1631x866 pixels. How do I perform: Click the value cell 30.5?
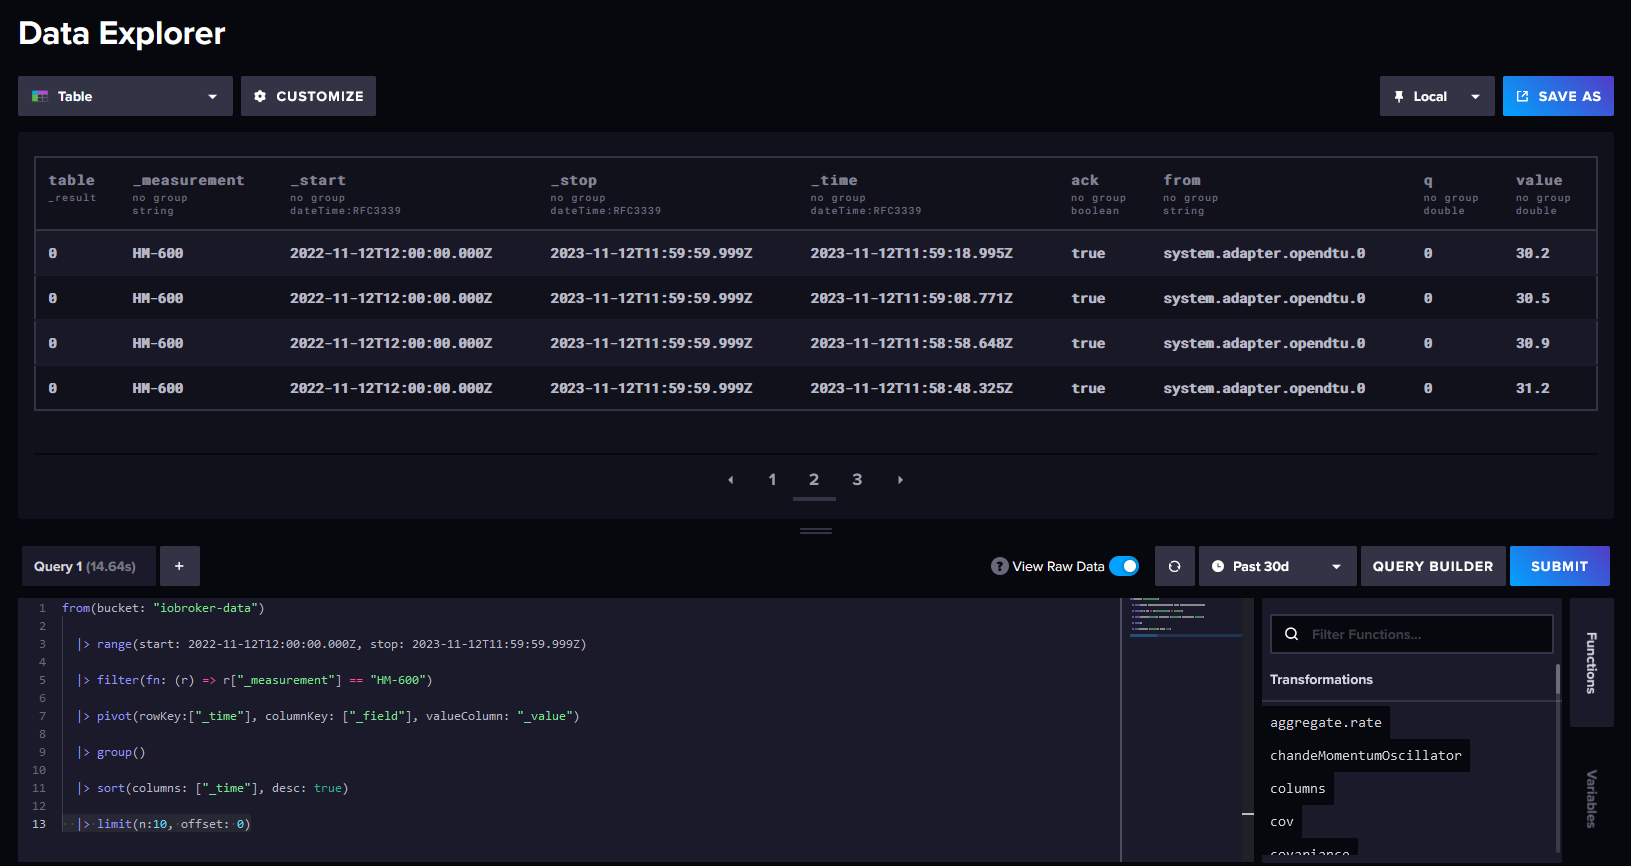coord(1532,298)
